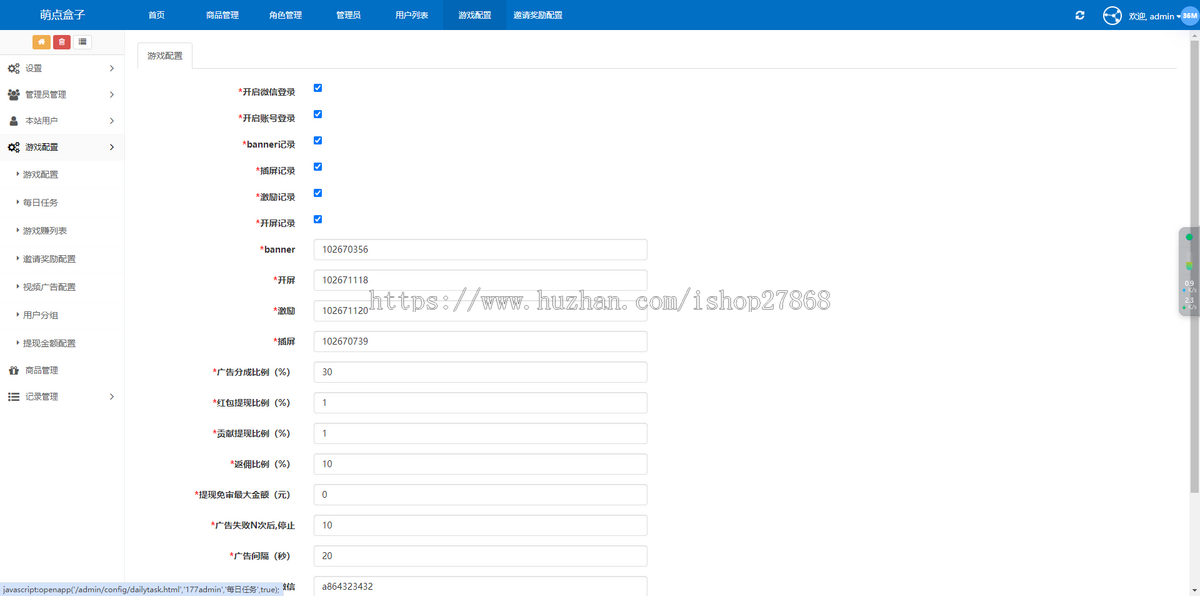
Task: Click the 广告间隔 (秒) input field
Action: pos(480,556)
